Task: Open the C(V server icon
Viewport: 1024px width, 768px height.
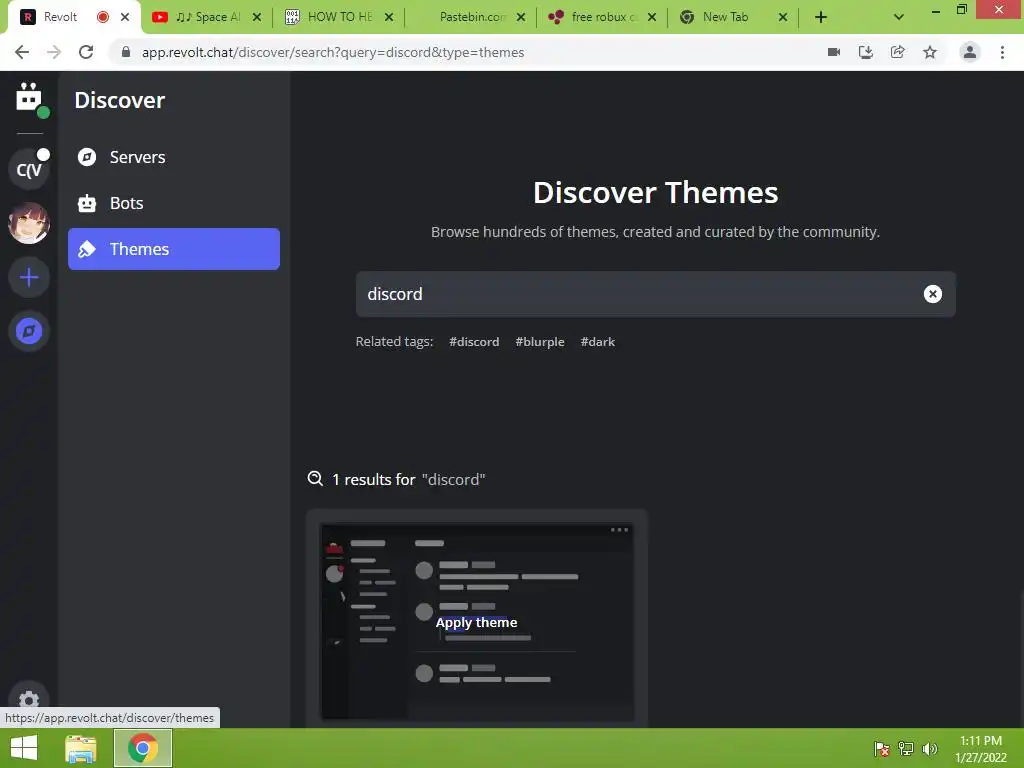Action: [x=29, y=169]
